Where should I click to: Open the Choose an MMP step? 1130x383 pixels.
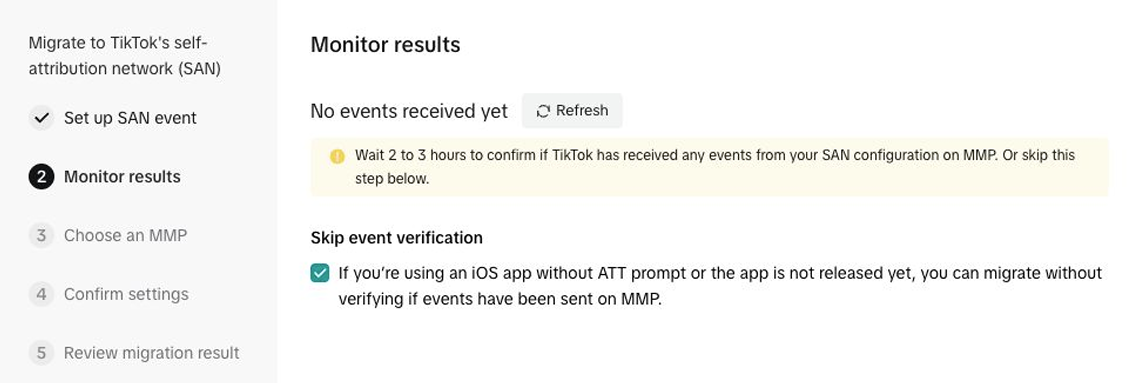pos(125,235)
